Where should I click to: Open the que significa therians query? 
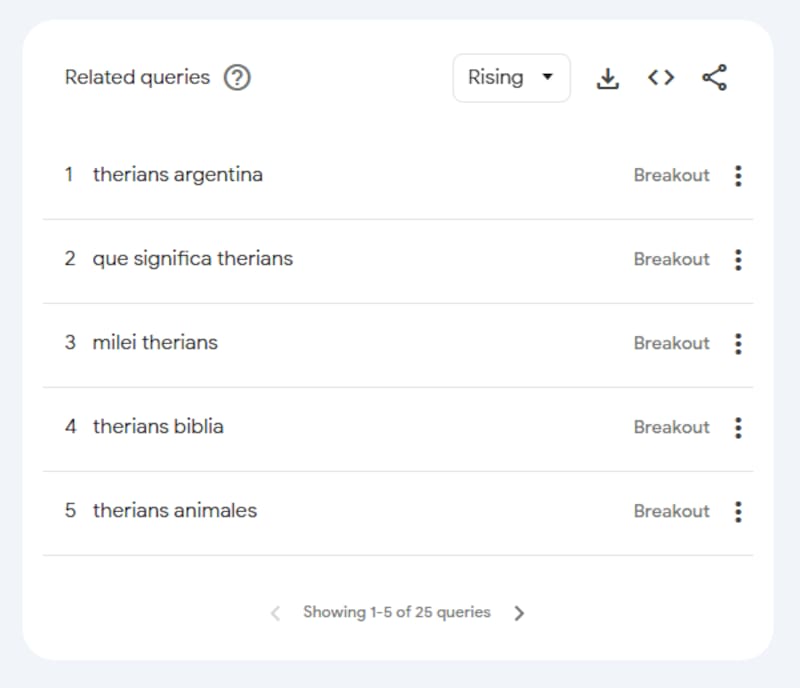(x=193, y=259)
